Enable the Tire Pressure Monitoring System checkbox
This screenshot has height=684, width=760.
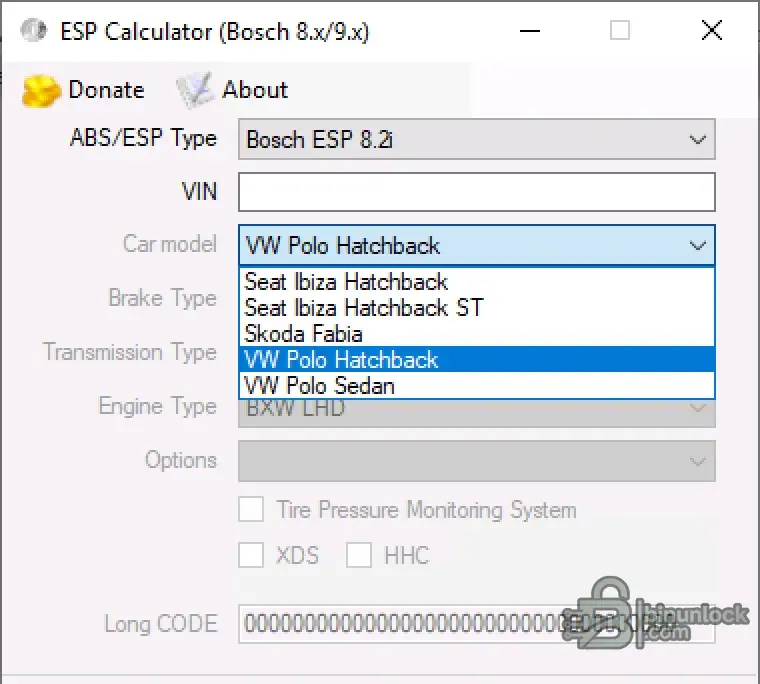click(251, 509)
